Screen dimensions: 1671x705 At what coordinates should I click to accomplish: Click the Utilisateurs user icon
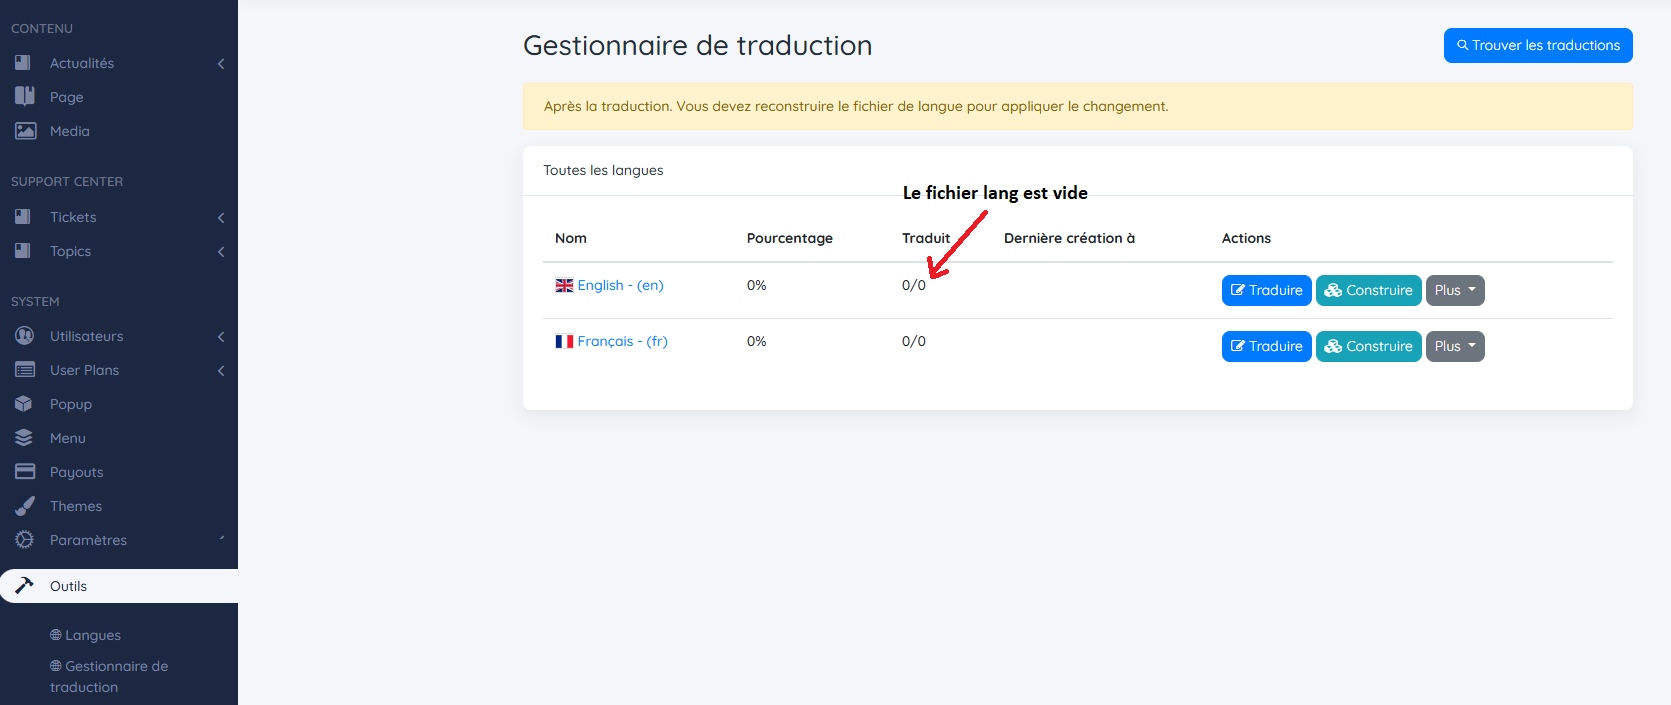[25, 335]
